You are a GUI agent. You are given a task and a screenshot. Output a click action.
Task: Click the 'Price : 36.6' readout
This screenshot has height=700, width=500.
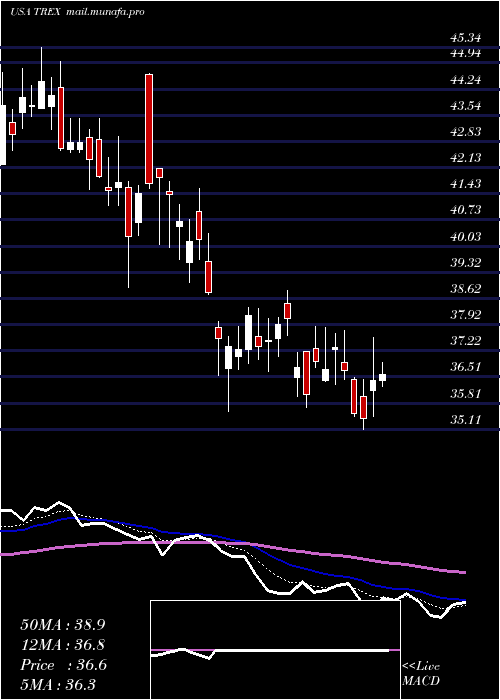(x=63, y=665)
